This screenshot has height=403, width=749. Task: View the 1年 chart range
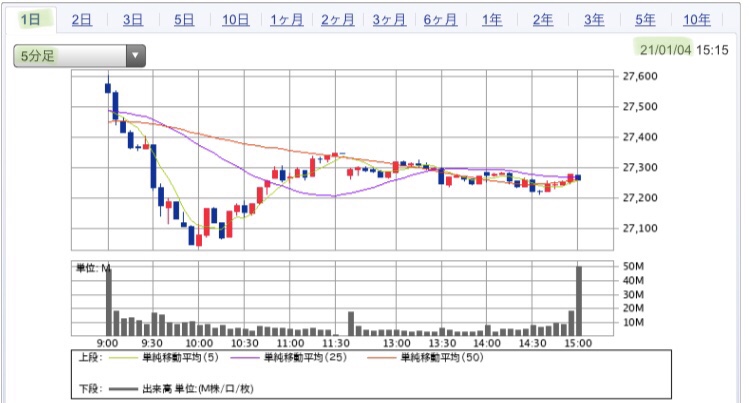pos(492,20)
